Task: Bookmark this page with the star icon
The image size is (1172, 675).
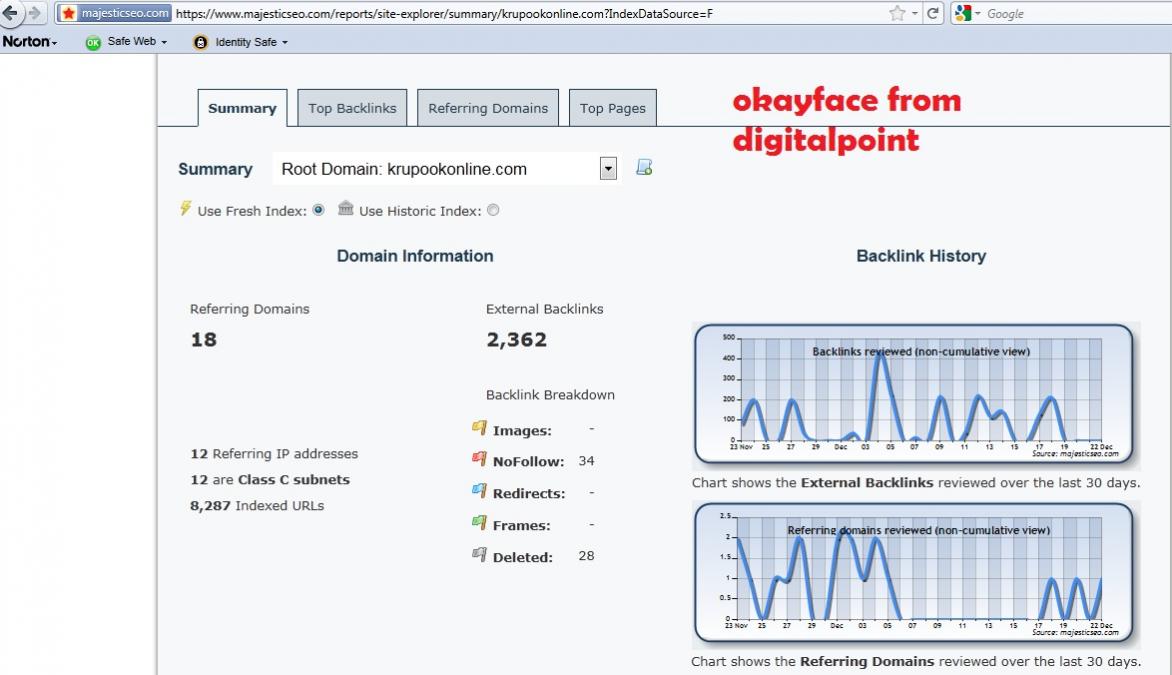Action: click(x=897, y=13)
